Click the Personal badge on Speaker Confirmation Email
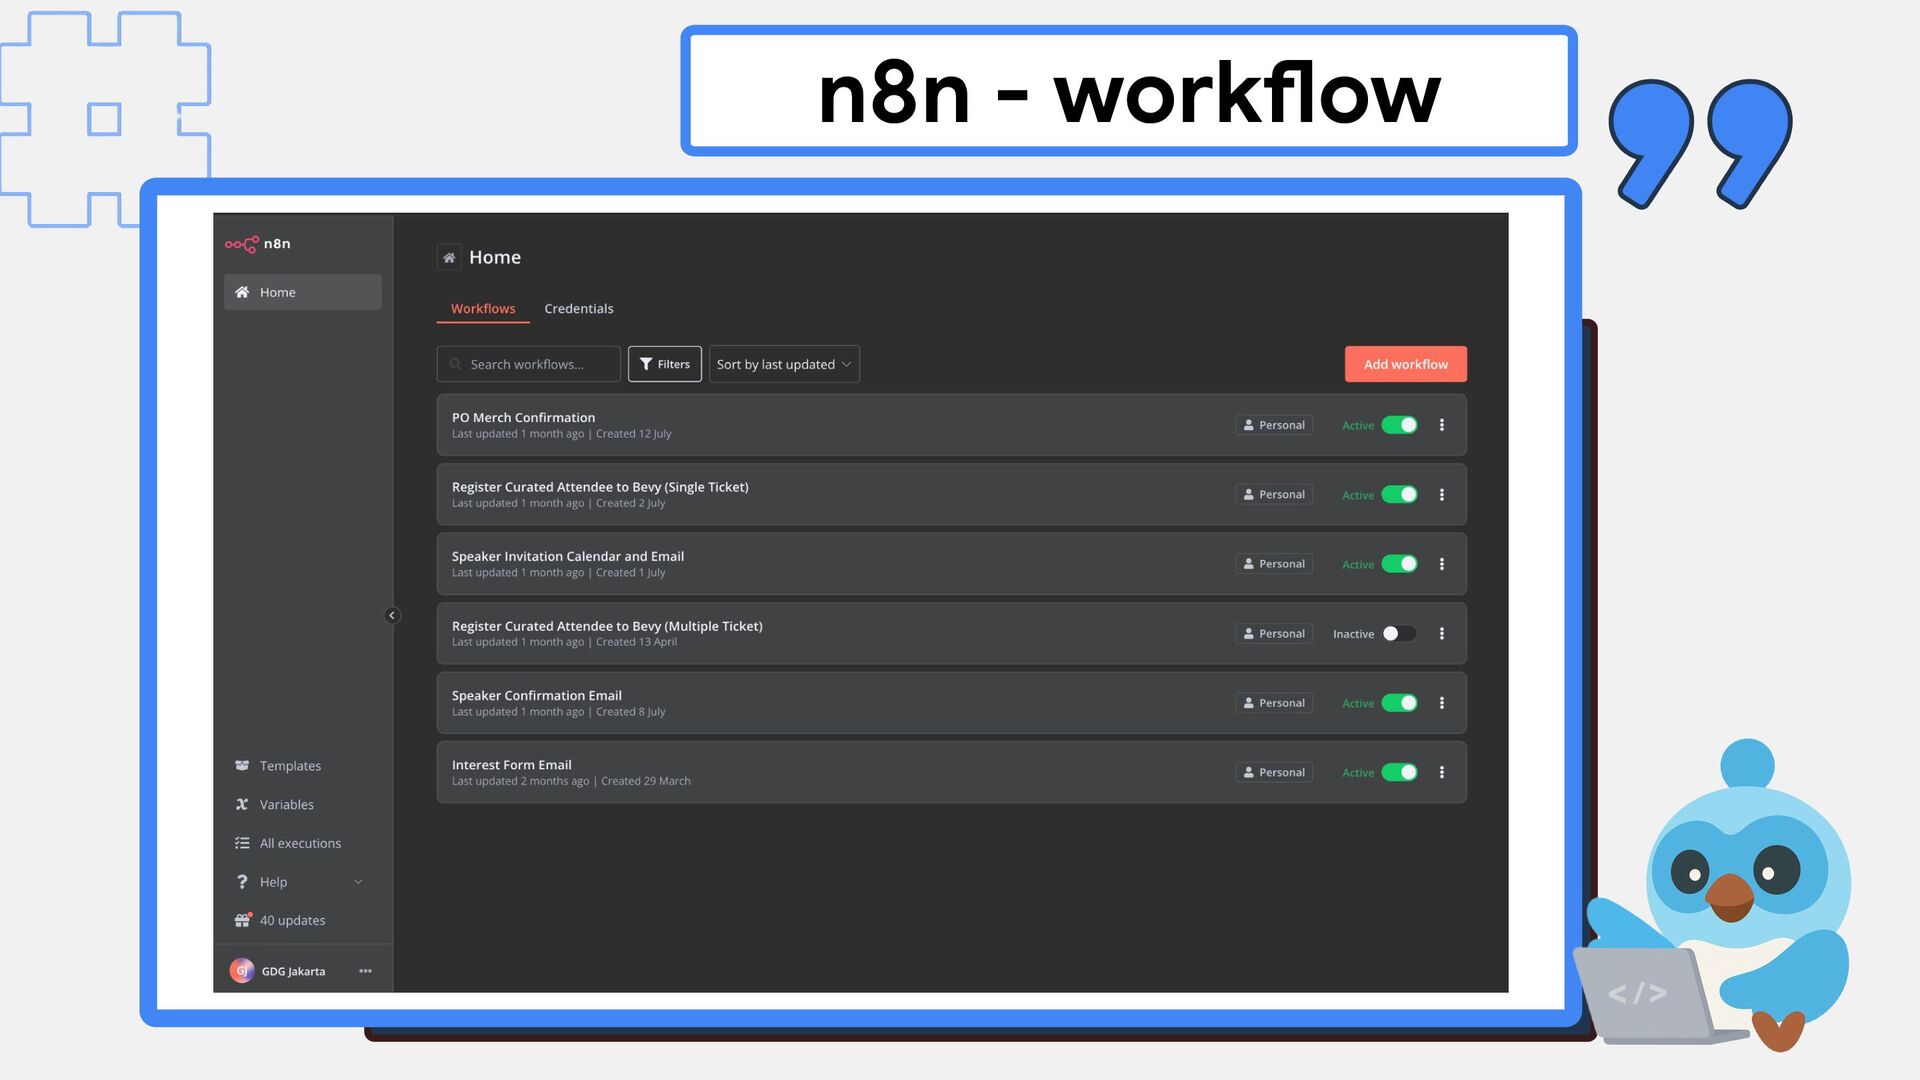Viewport: 1920px width, 1080px height. click(1273, 703)
